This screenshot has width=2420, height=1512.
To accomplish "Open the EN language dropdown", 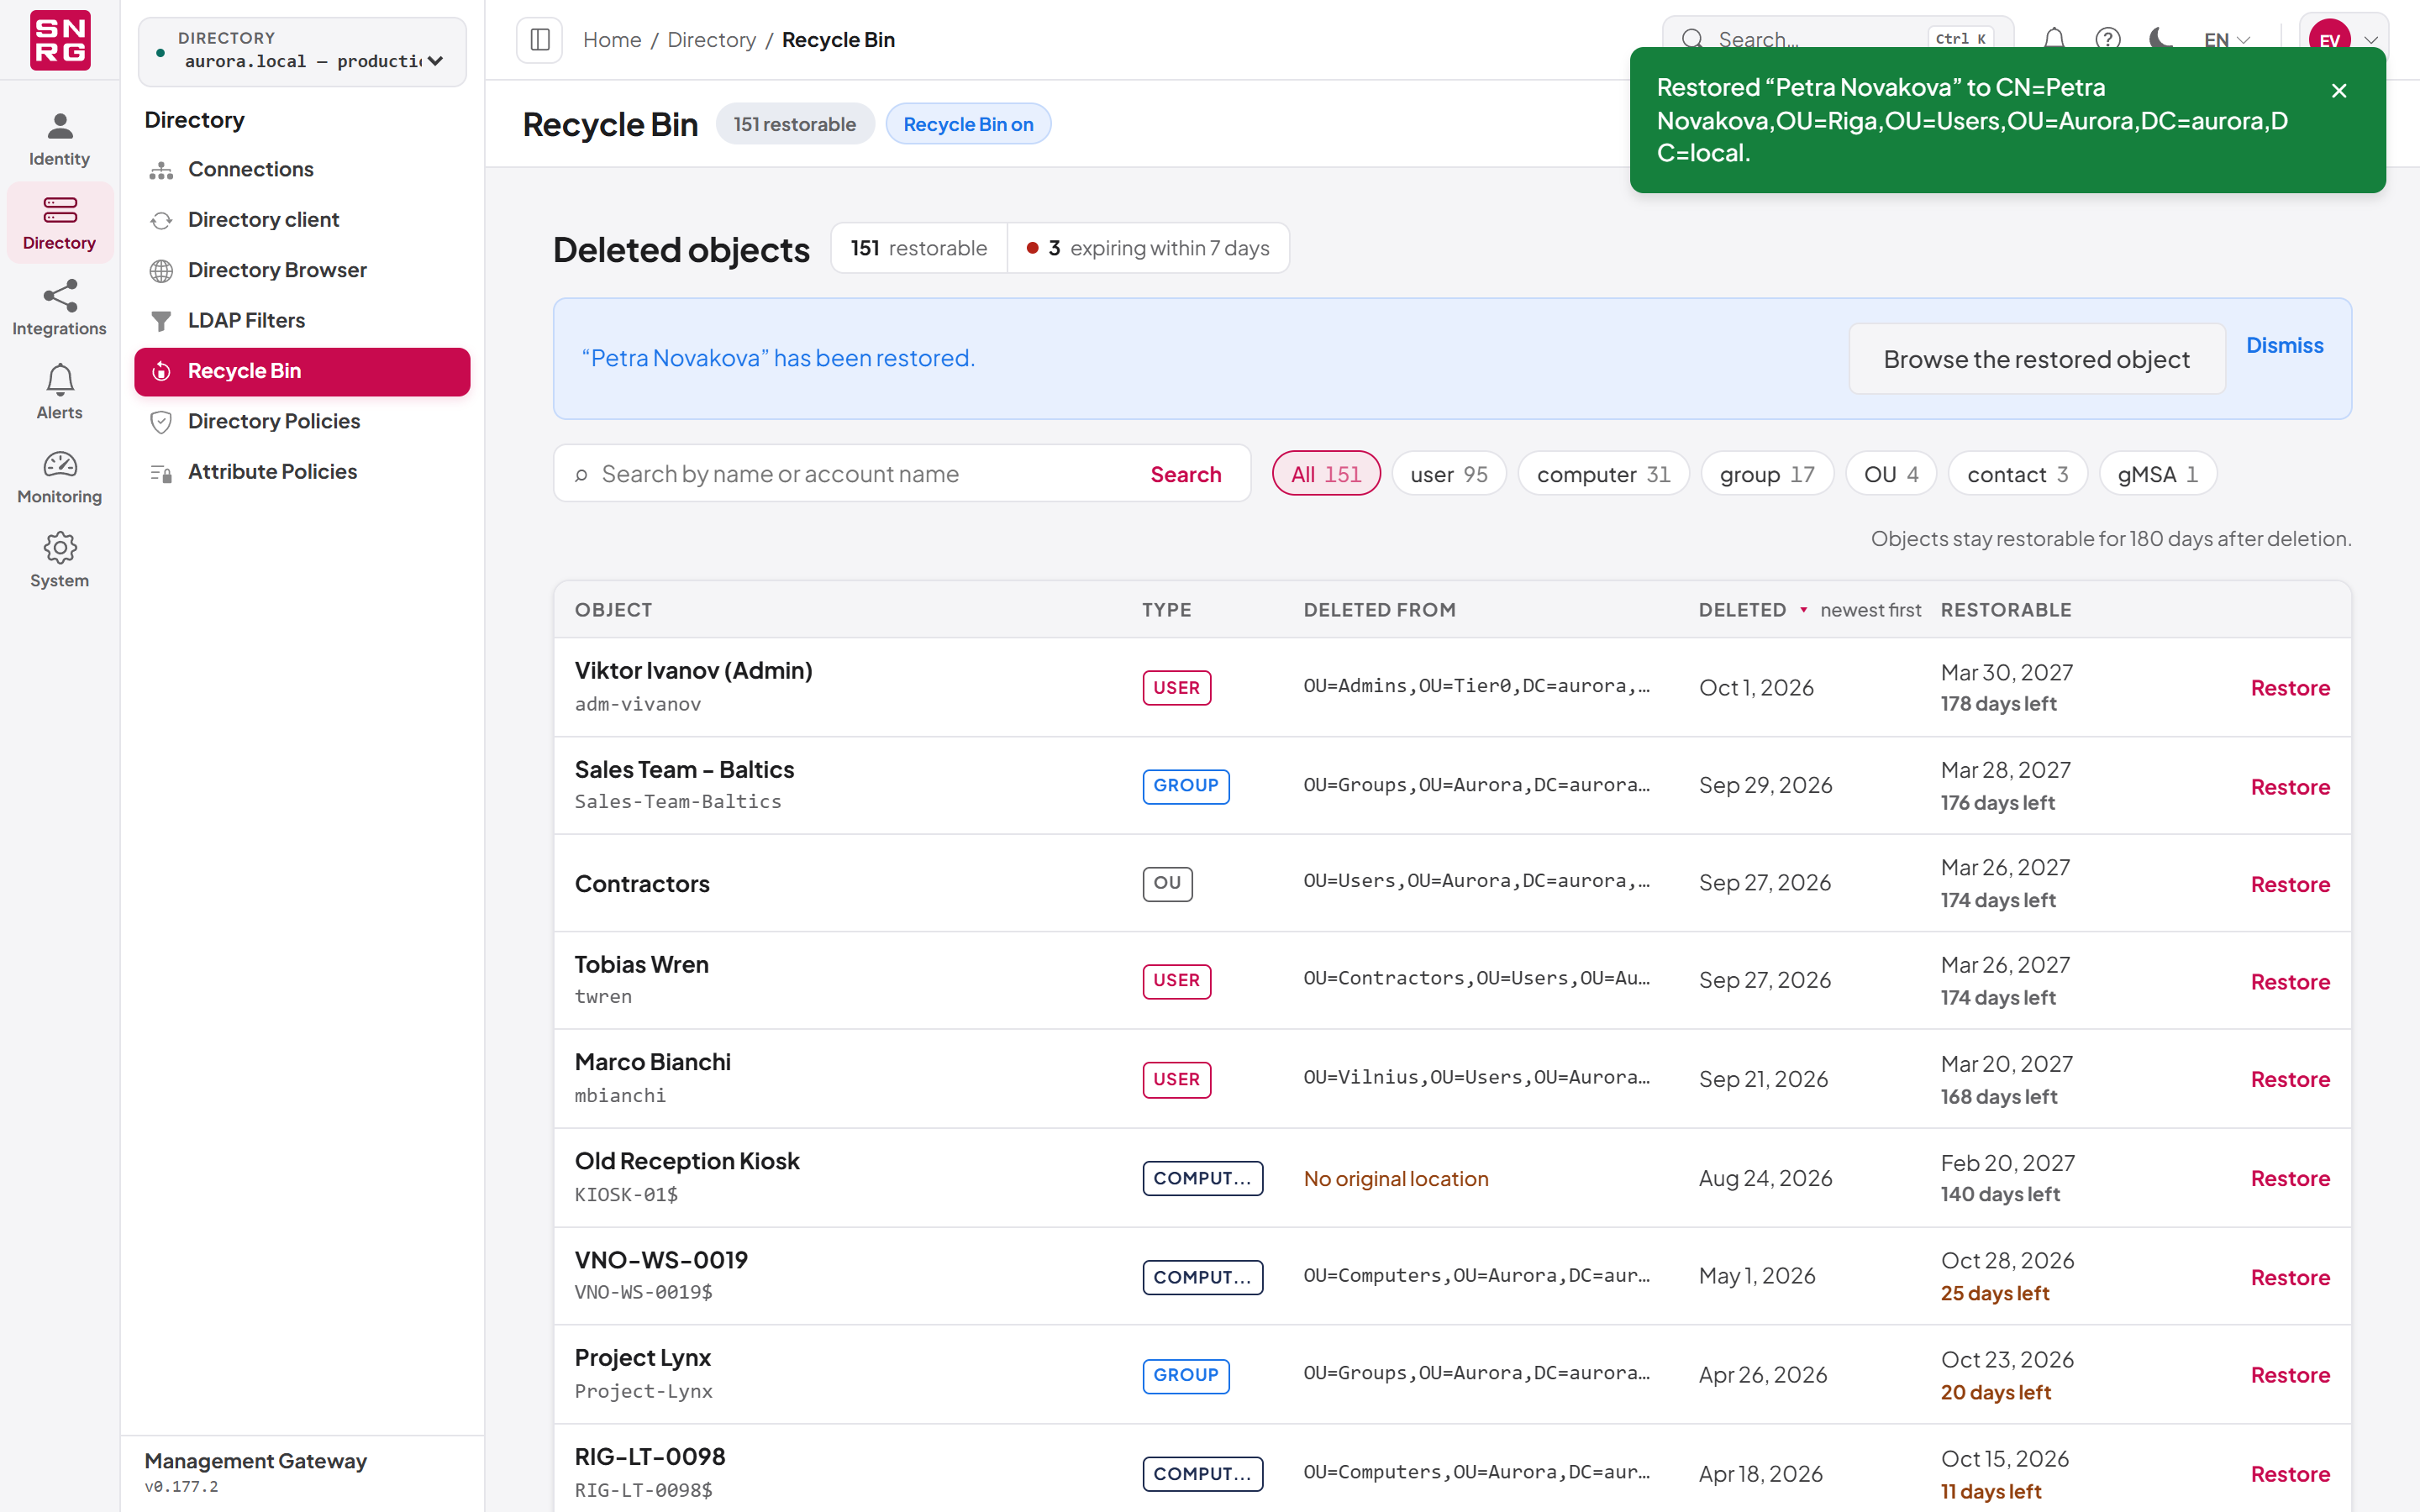I will tap(2227, 40).
